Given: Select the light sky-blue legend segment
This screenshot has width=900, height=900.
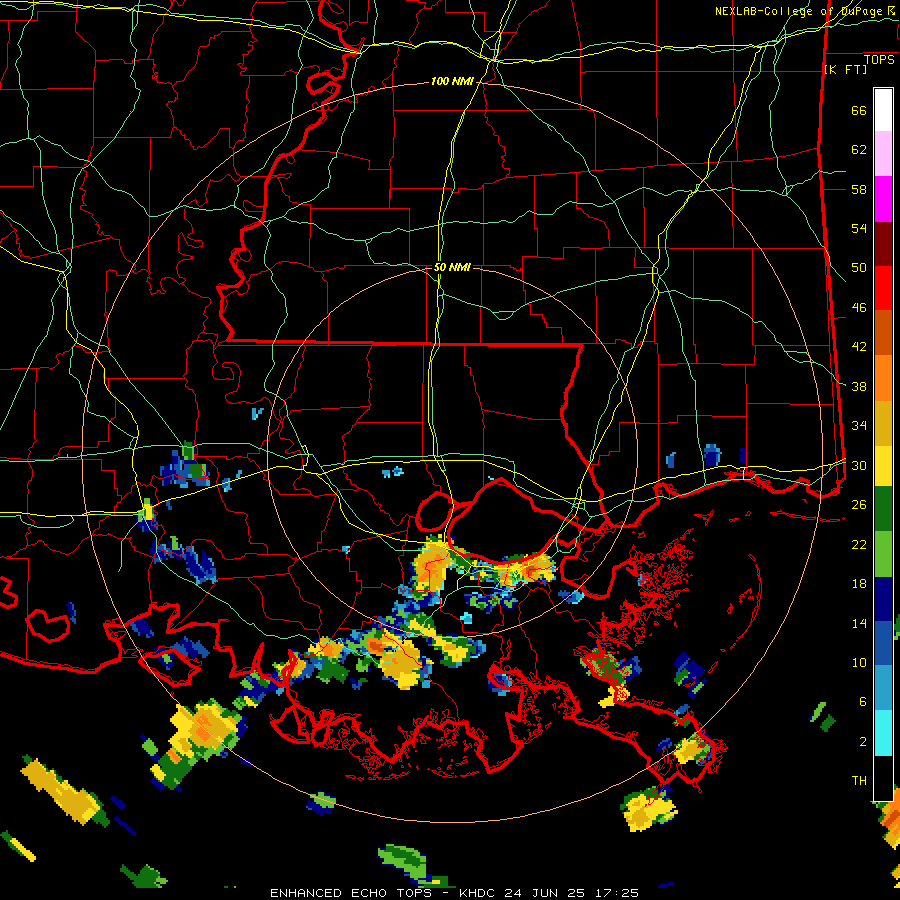Looking at the screenshot, I should 883,688.
